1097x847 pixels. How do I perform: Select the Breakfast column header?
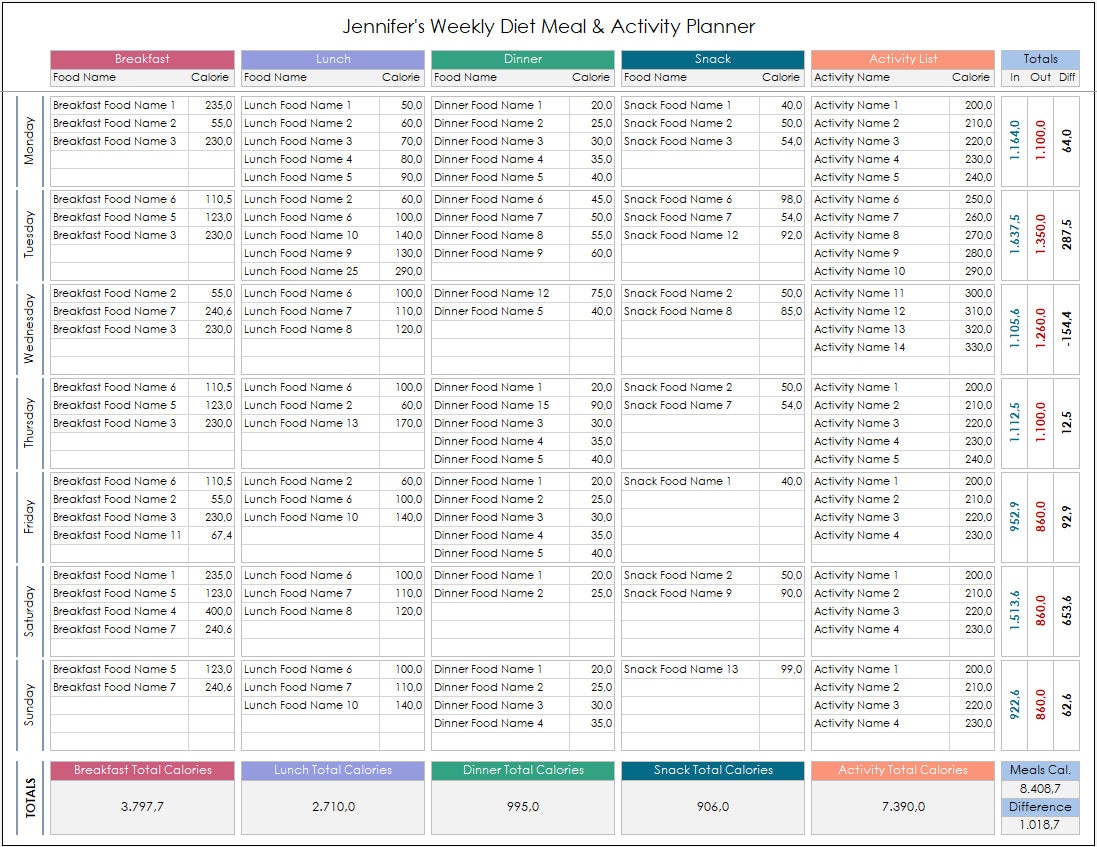(142, 59)
